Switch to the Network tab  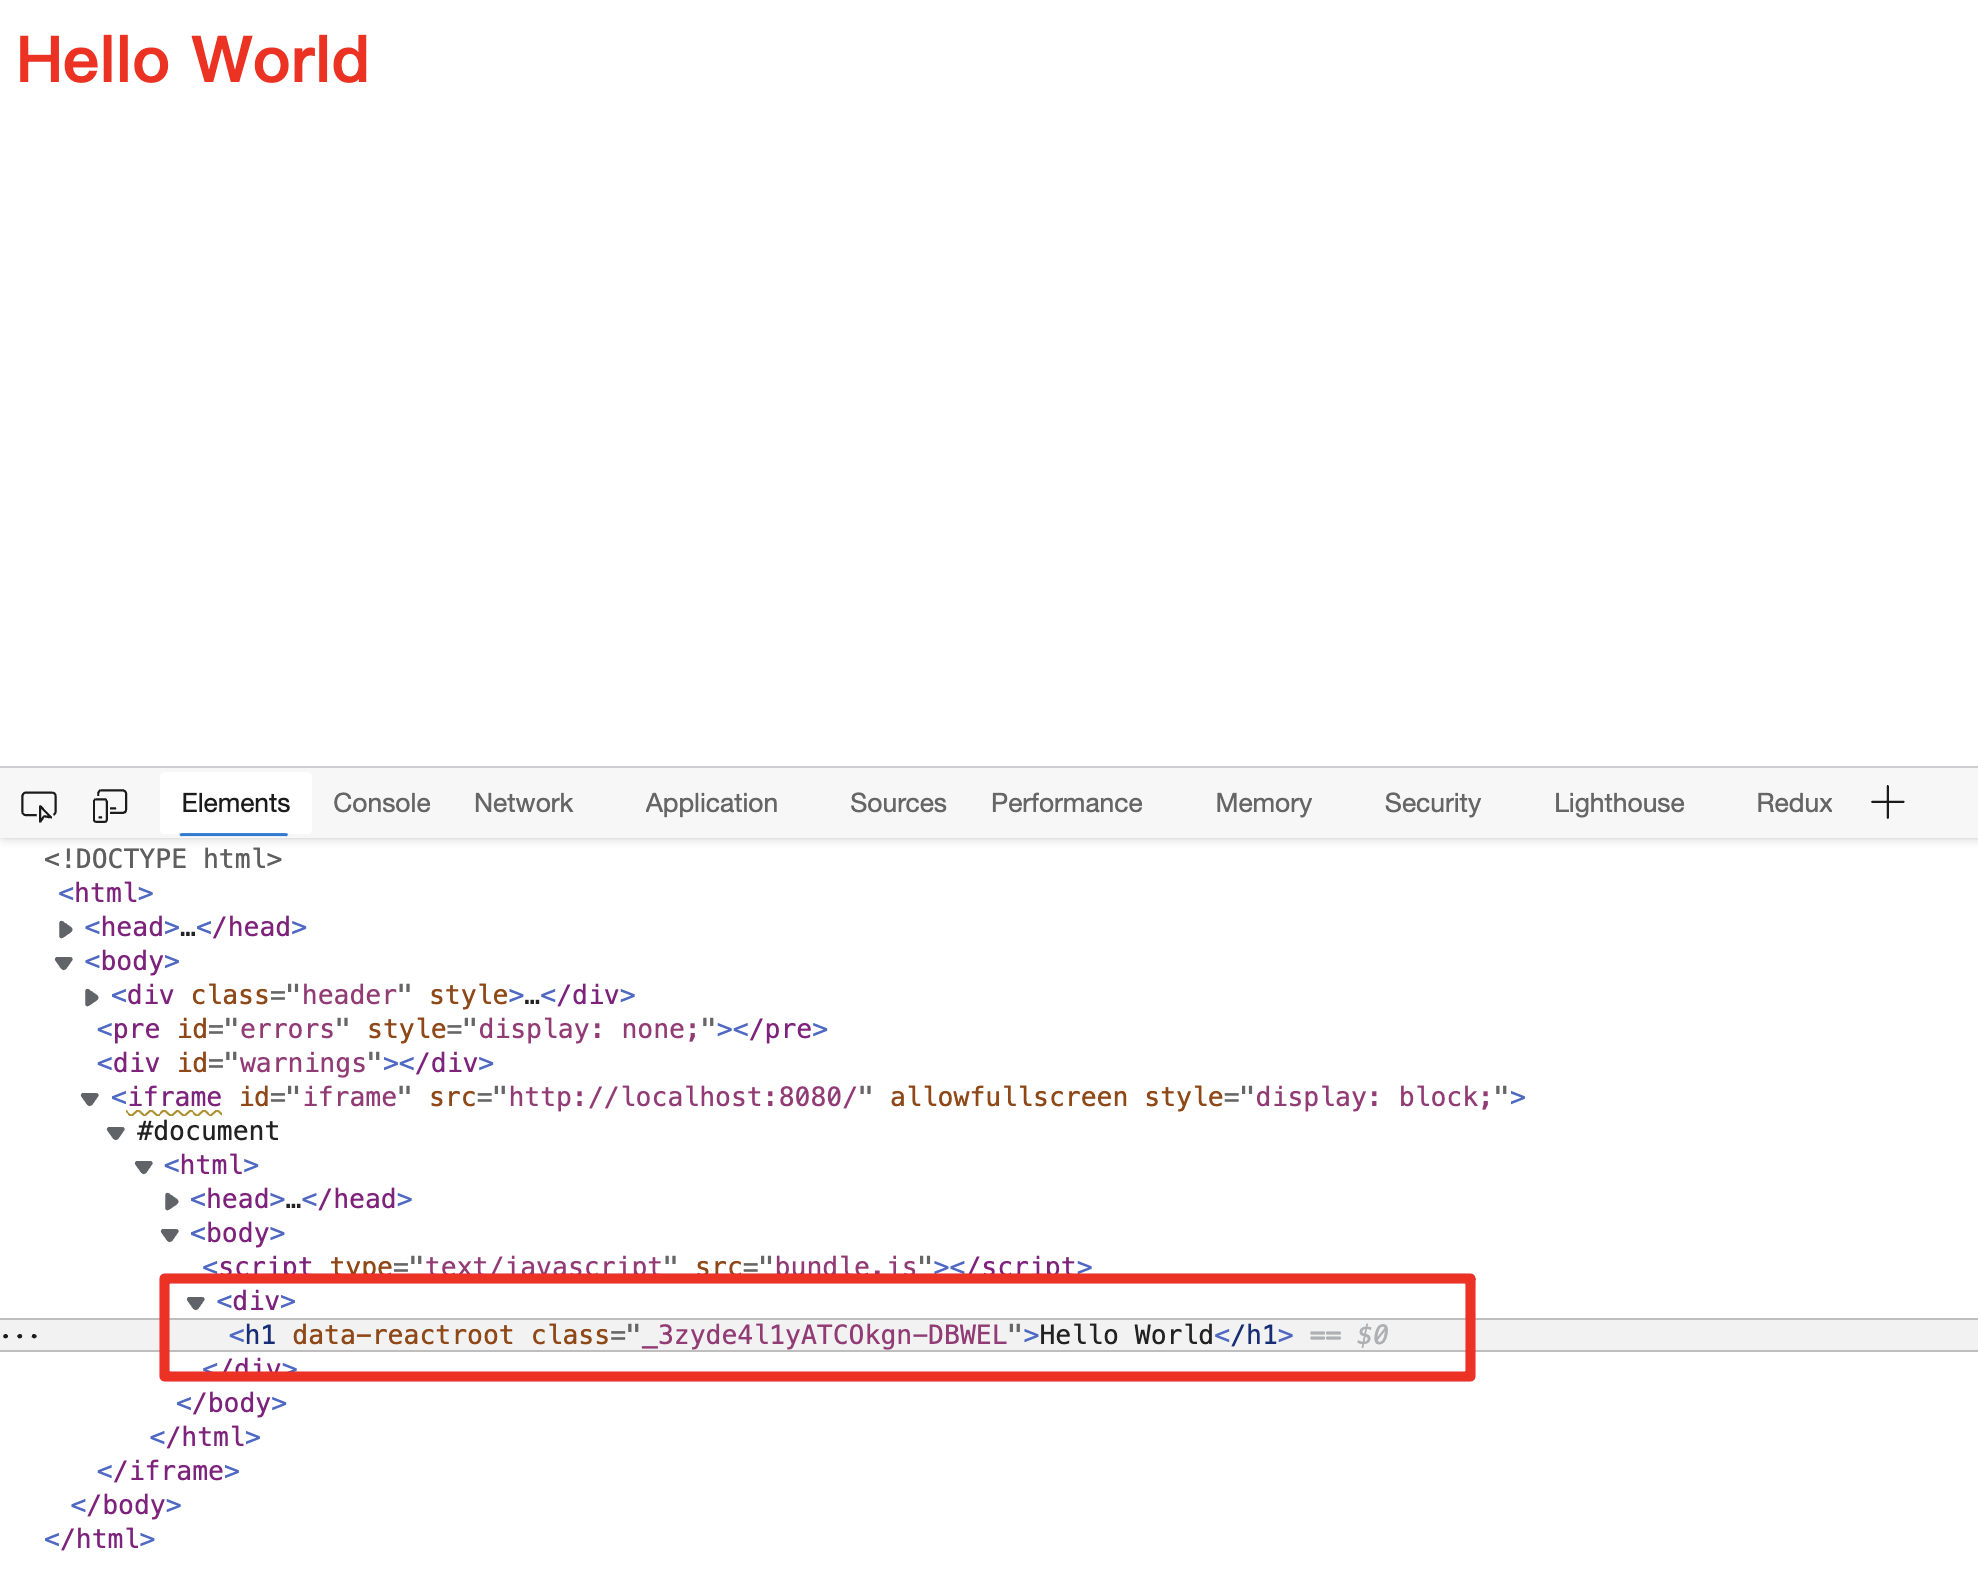[523, 803]
